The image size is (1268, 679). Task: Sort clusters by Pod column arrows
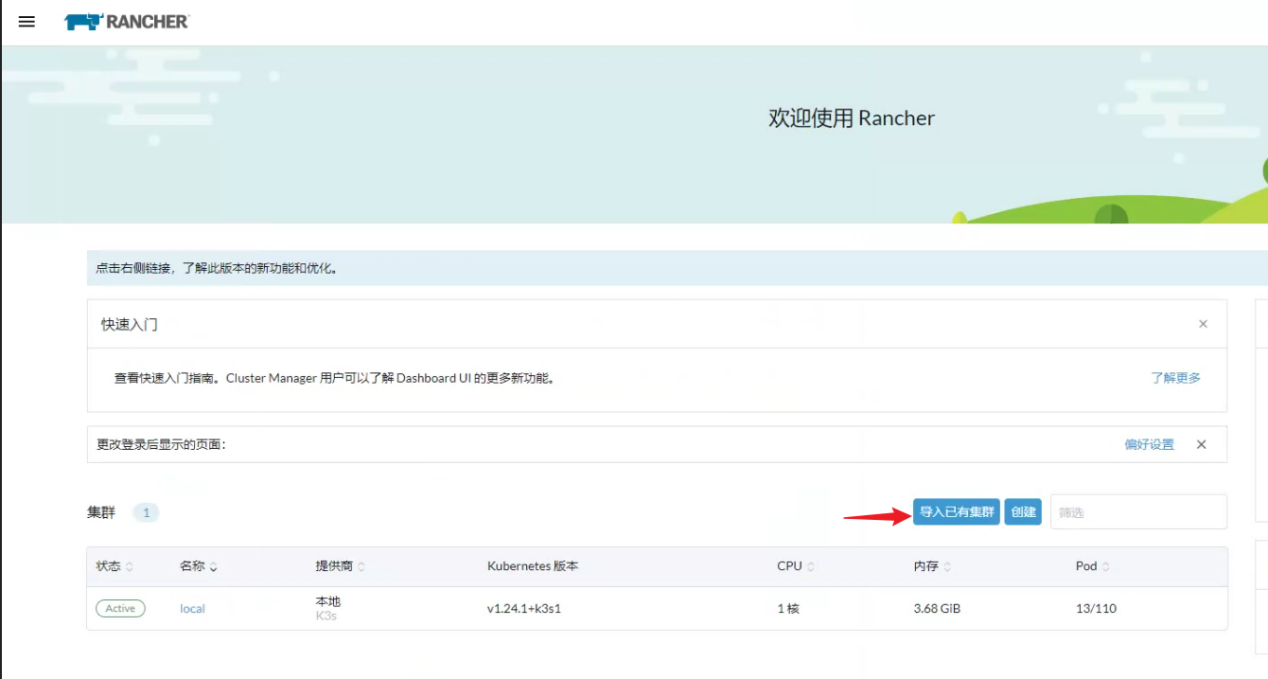pos(1106,567)
